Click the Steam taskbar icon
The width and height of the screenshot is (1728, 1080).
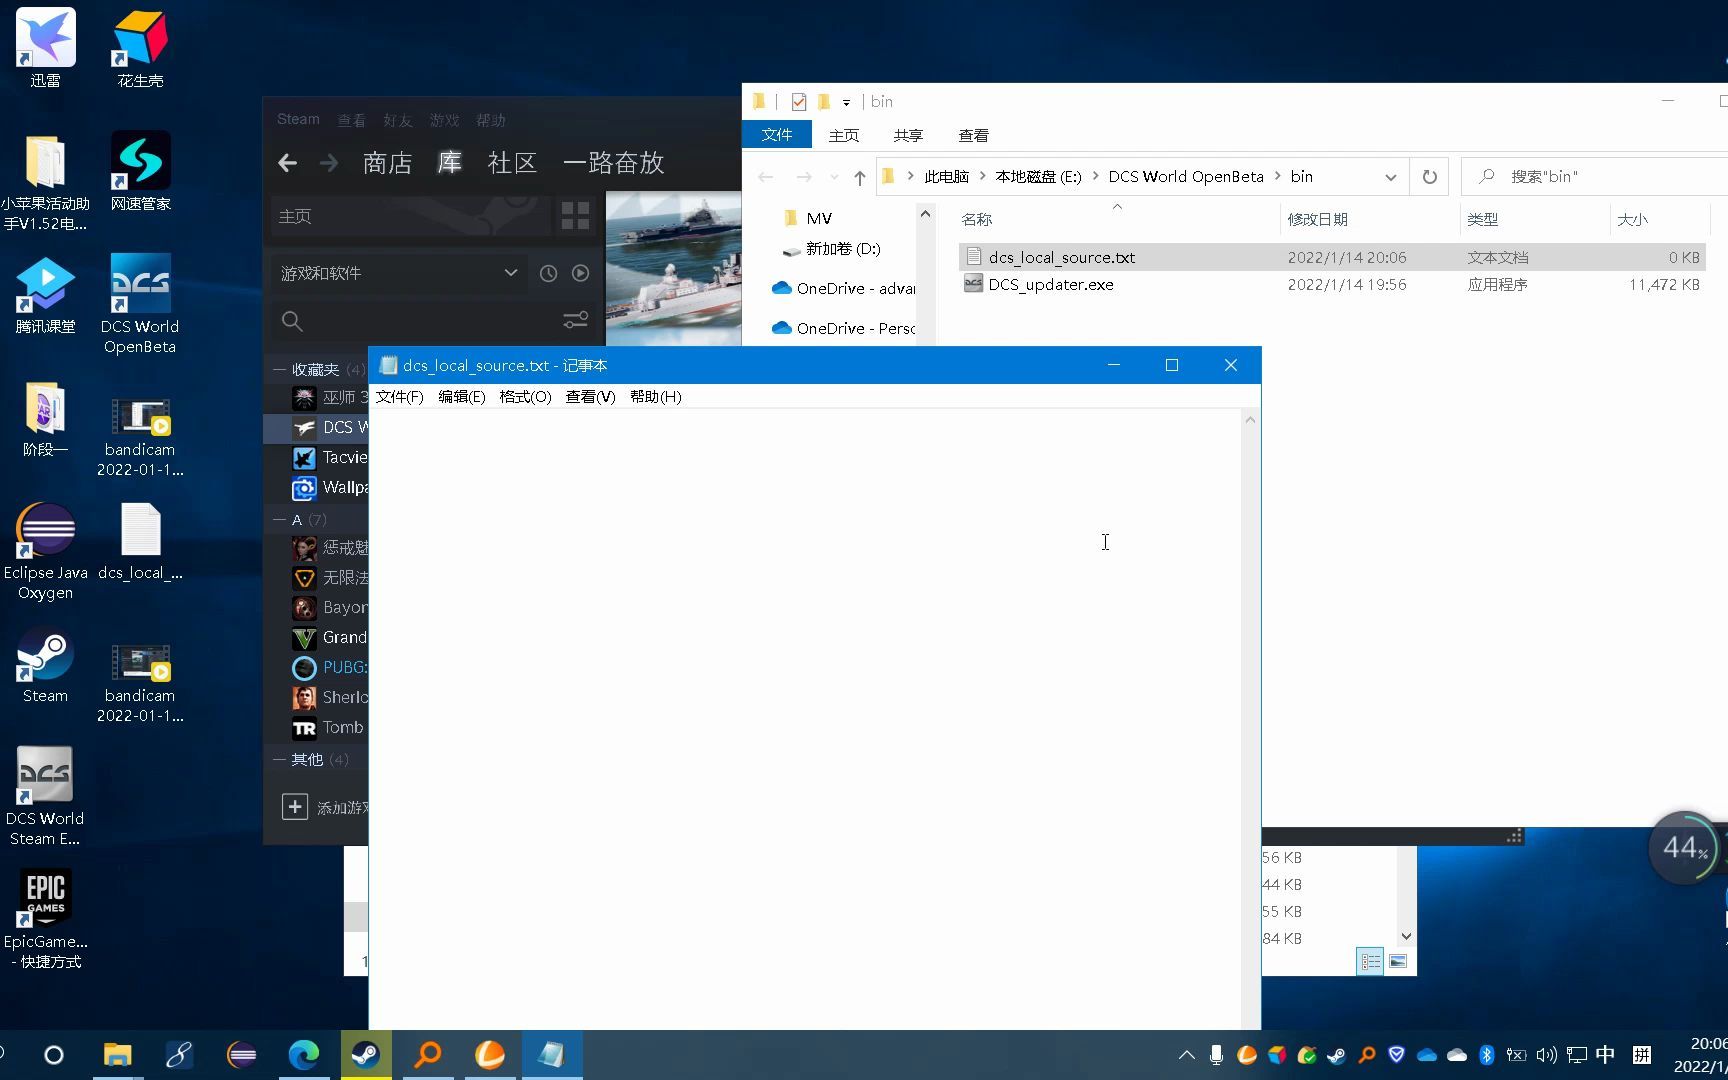pyautogui.click(x=365, y=1055)
